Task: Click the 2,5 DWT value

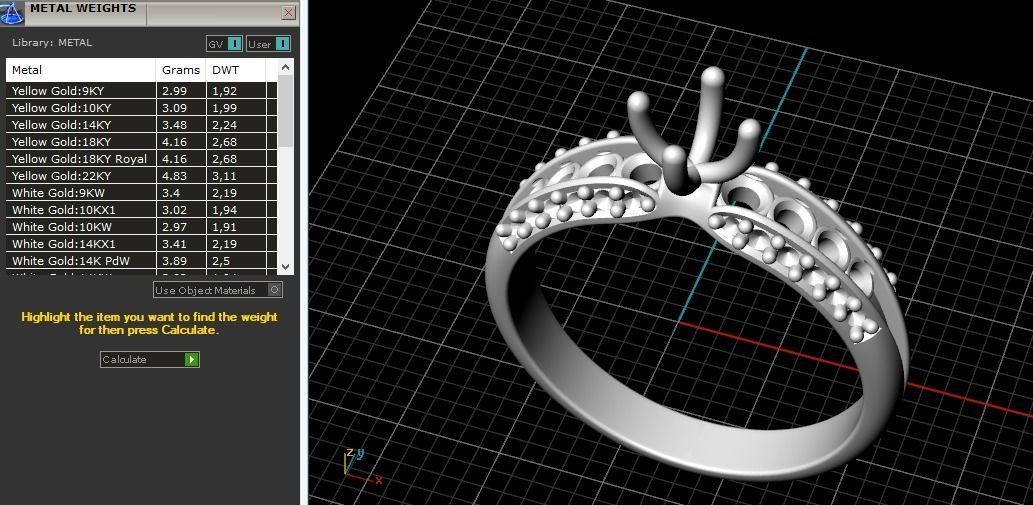Action: coord(221,261)
